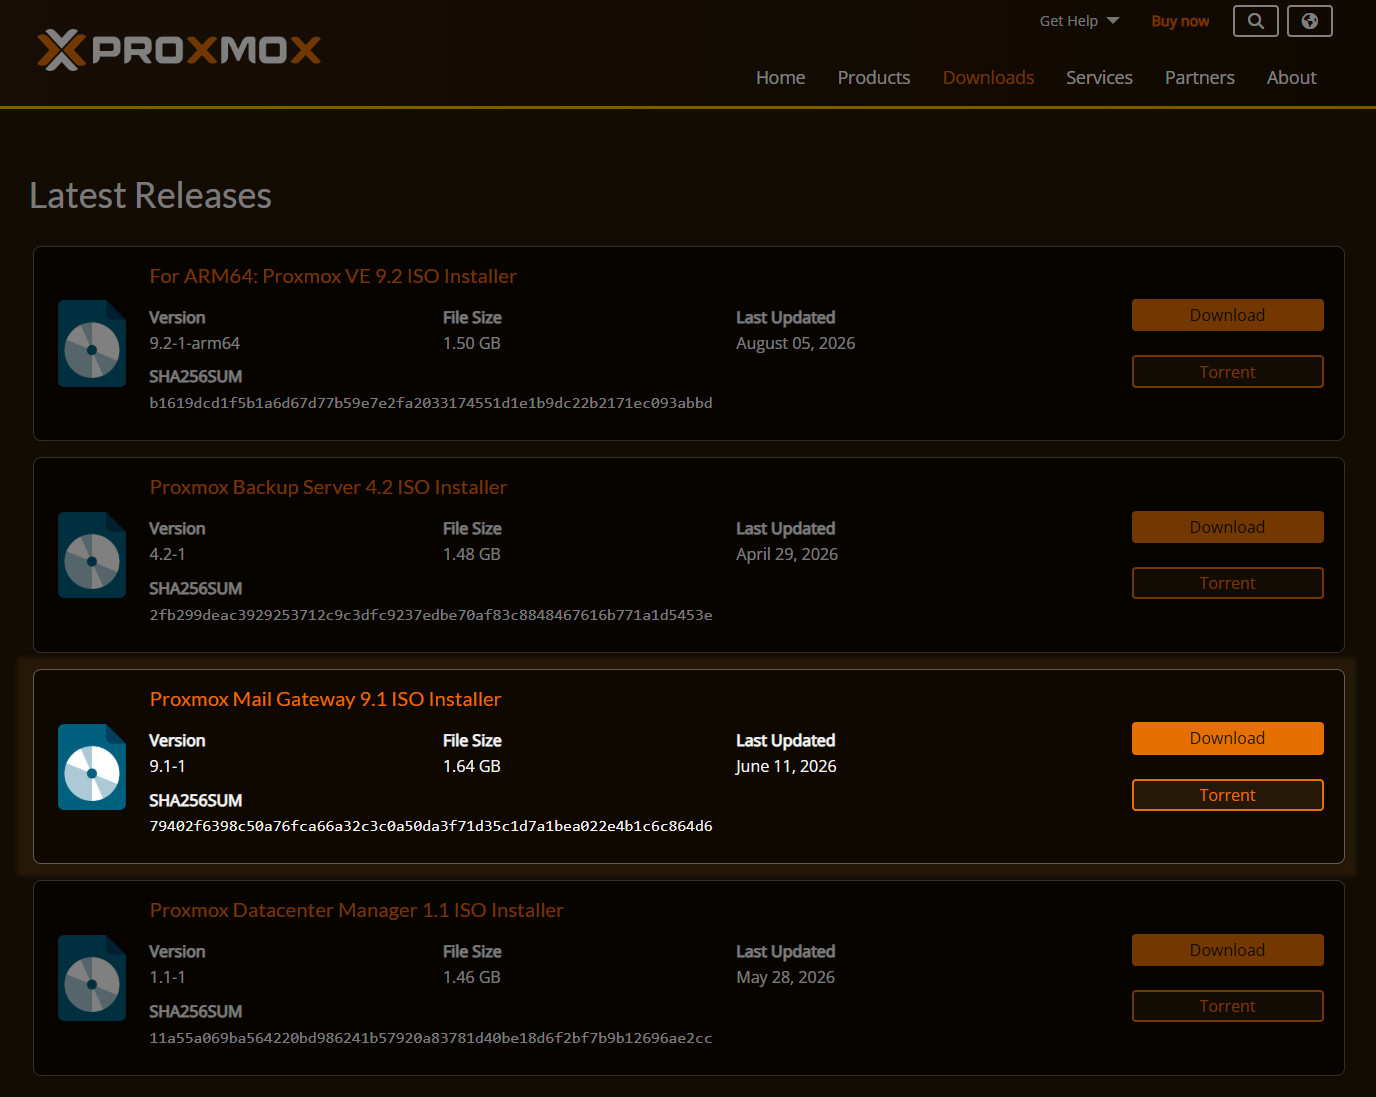Click the file size 1.46 GB

pyautogui.click(x=472, y=977)
